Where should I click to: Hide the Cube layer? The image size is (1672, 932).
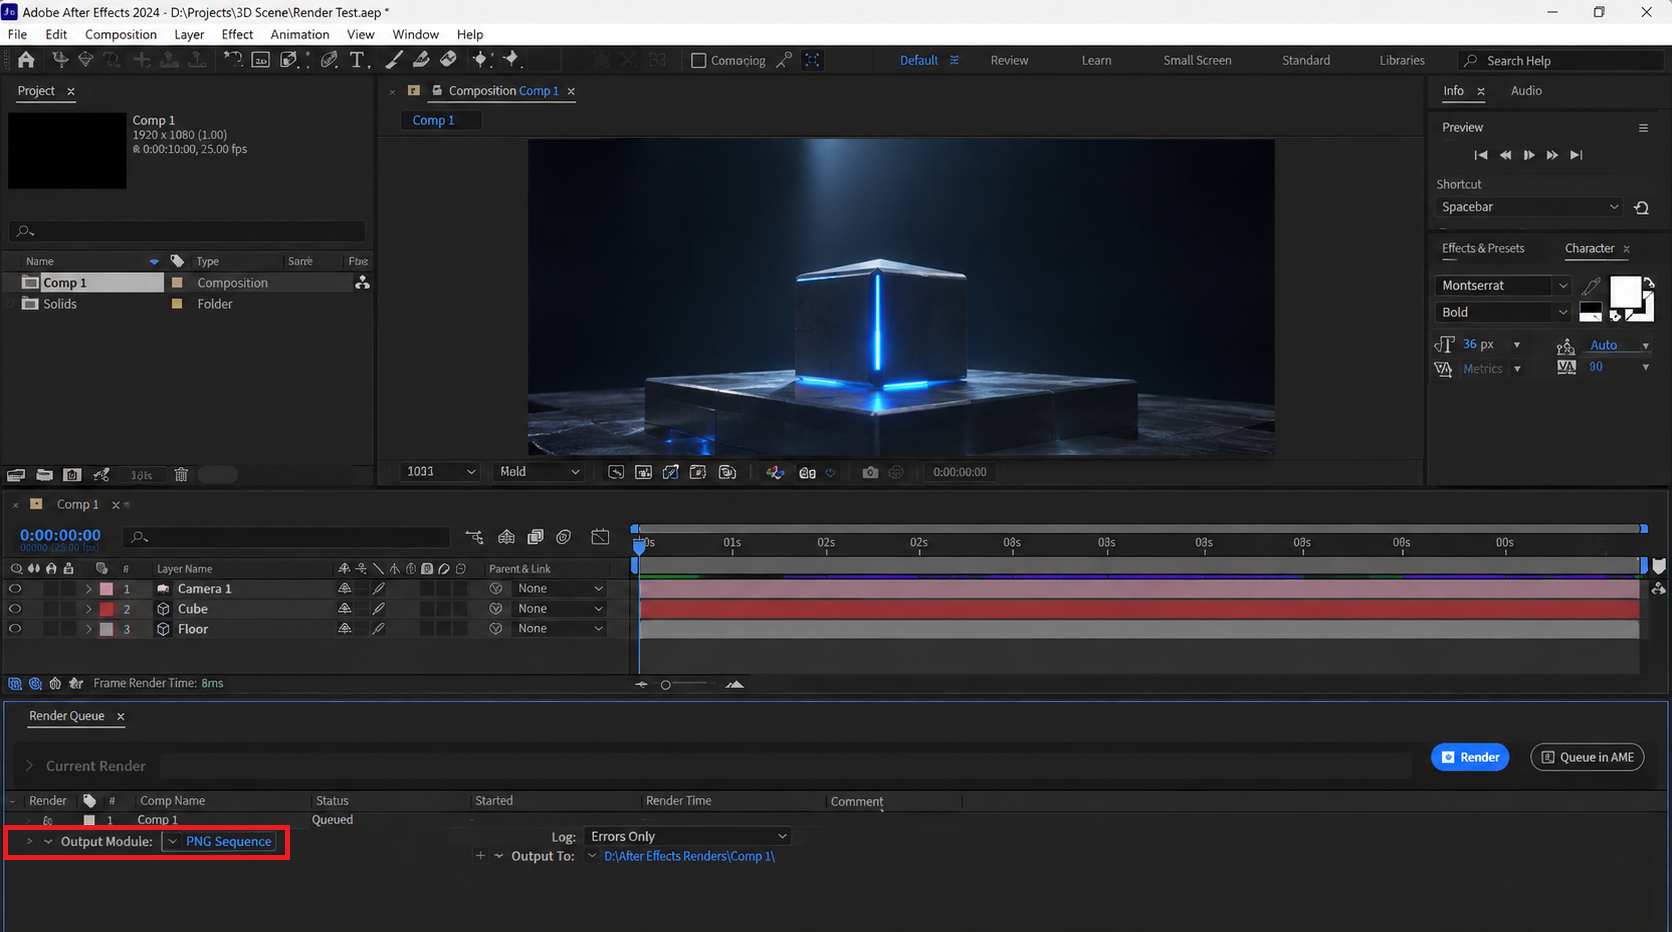click(x=15, y=609)
